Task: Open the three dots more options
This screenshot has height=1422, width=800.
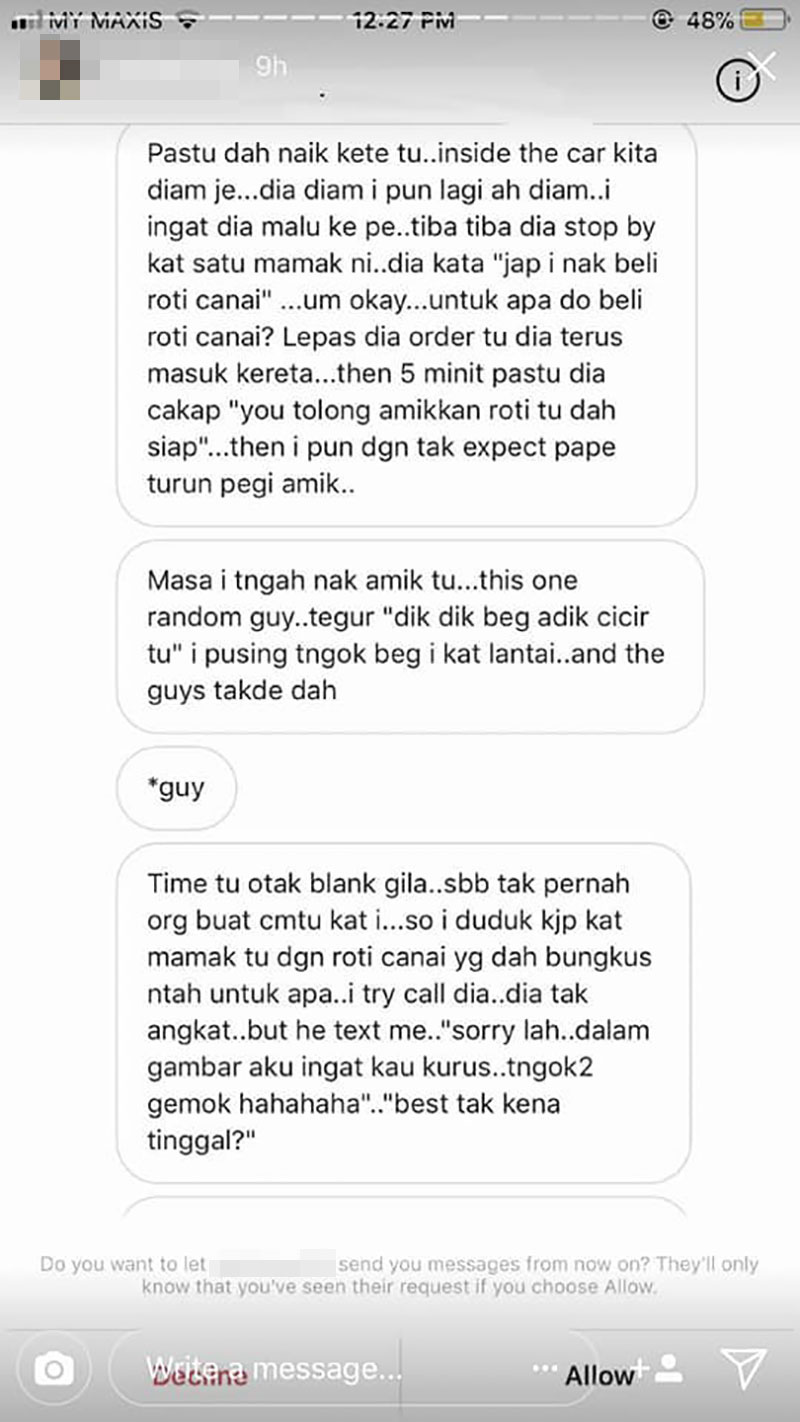Action: pos(545,1367)
